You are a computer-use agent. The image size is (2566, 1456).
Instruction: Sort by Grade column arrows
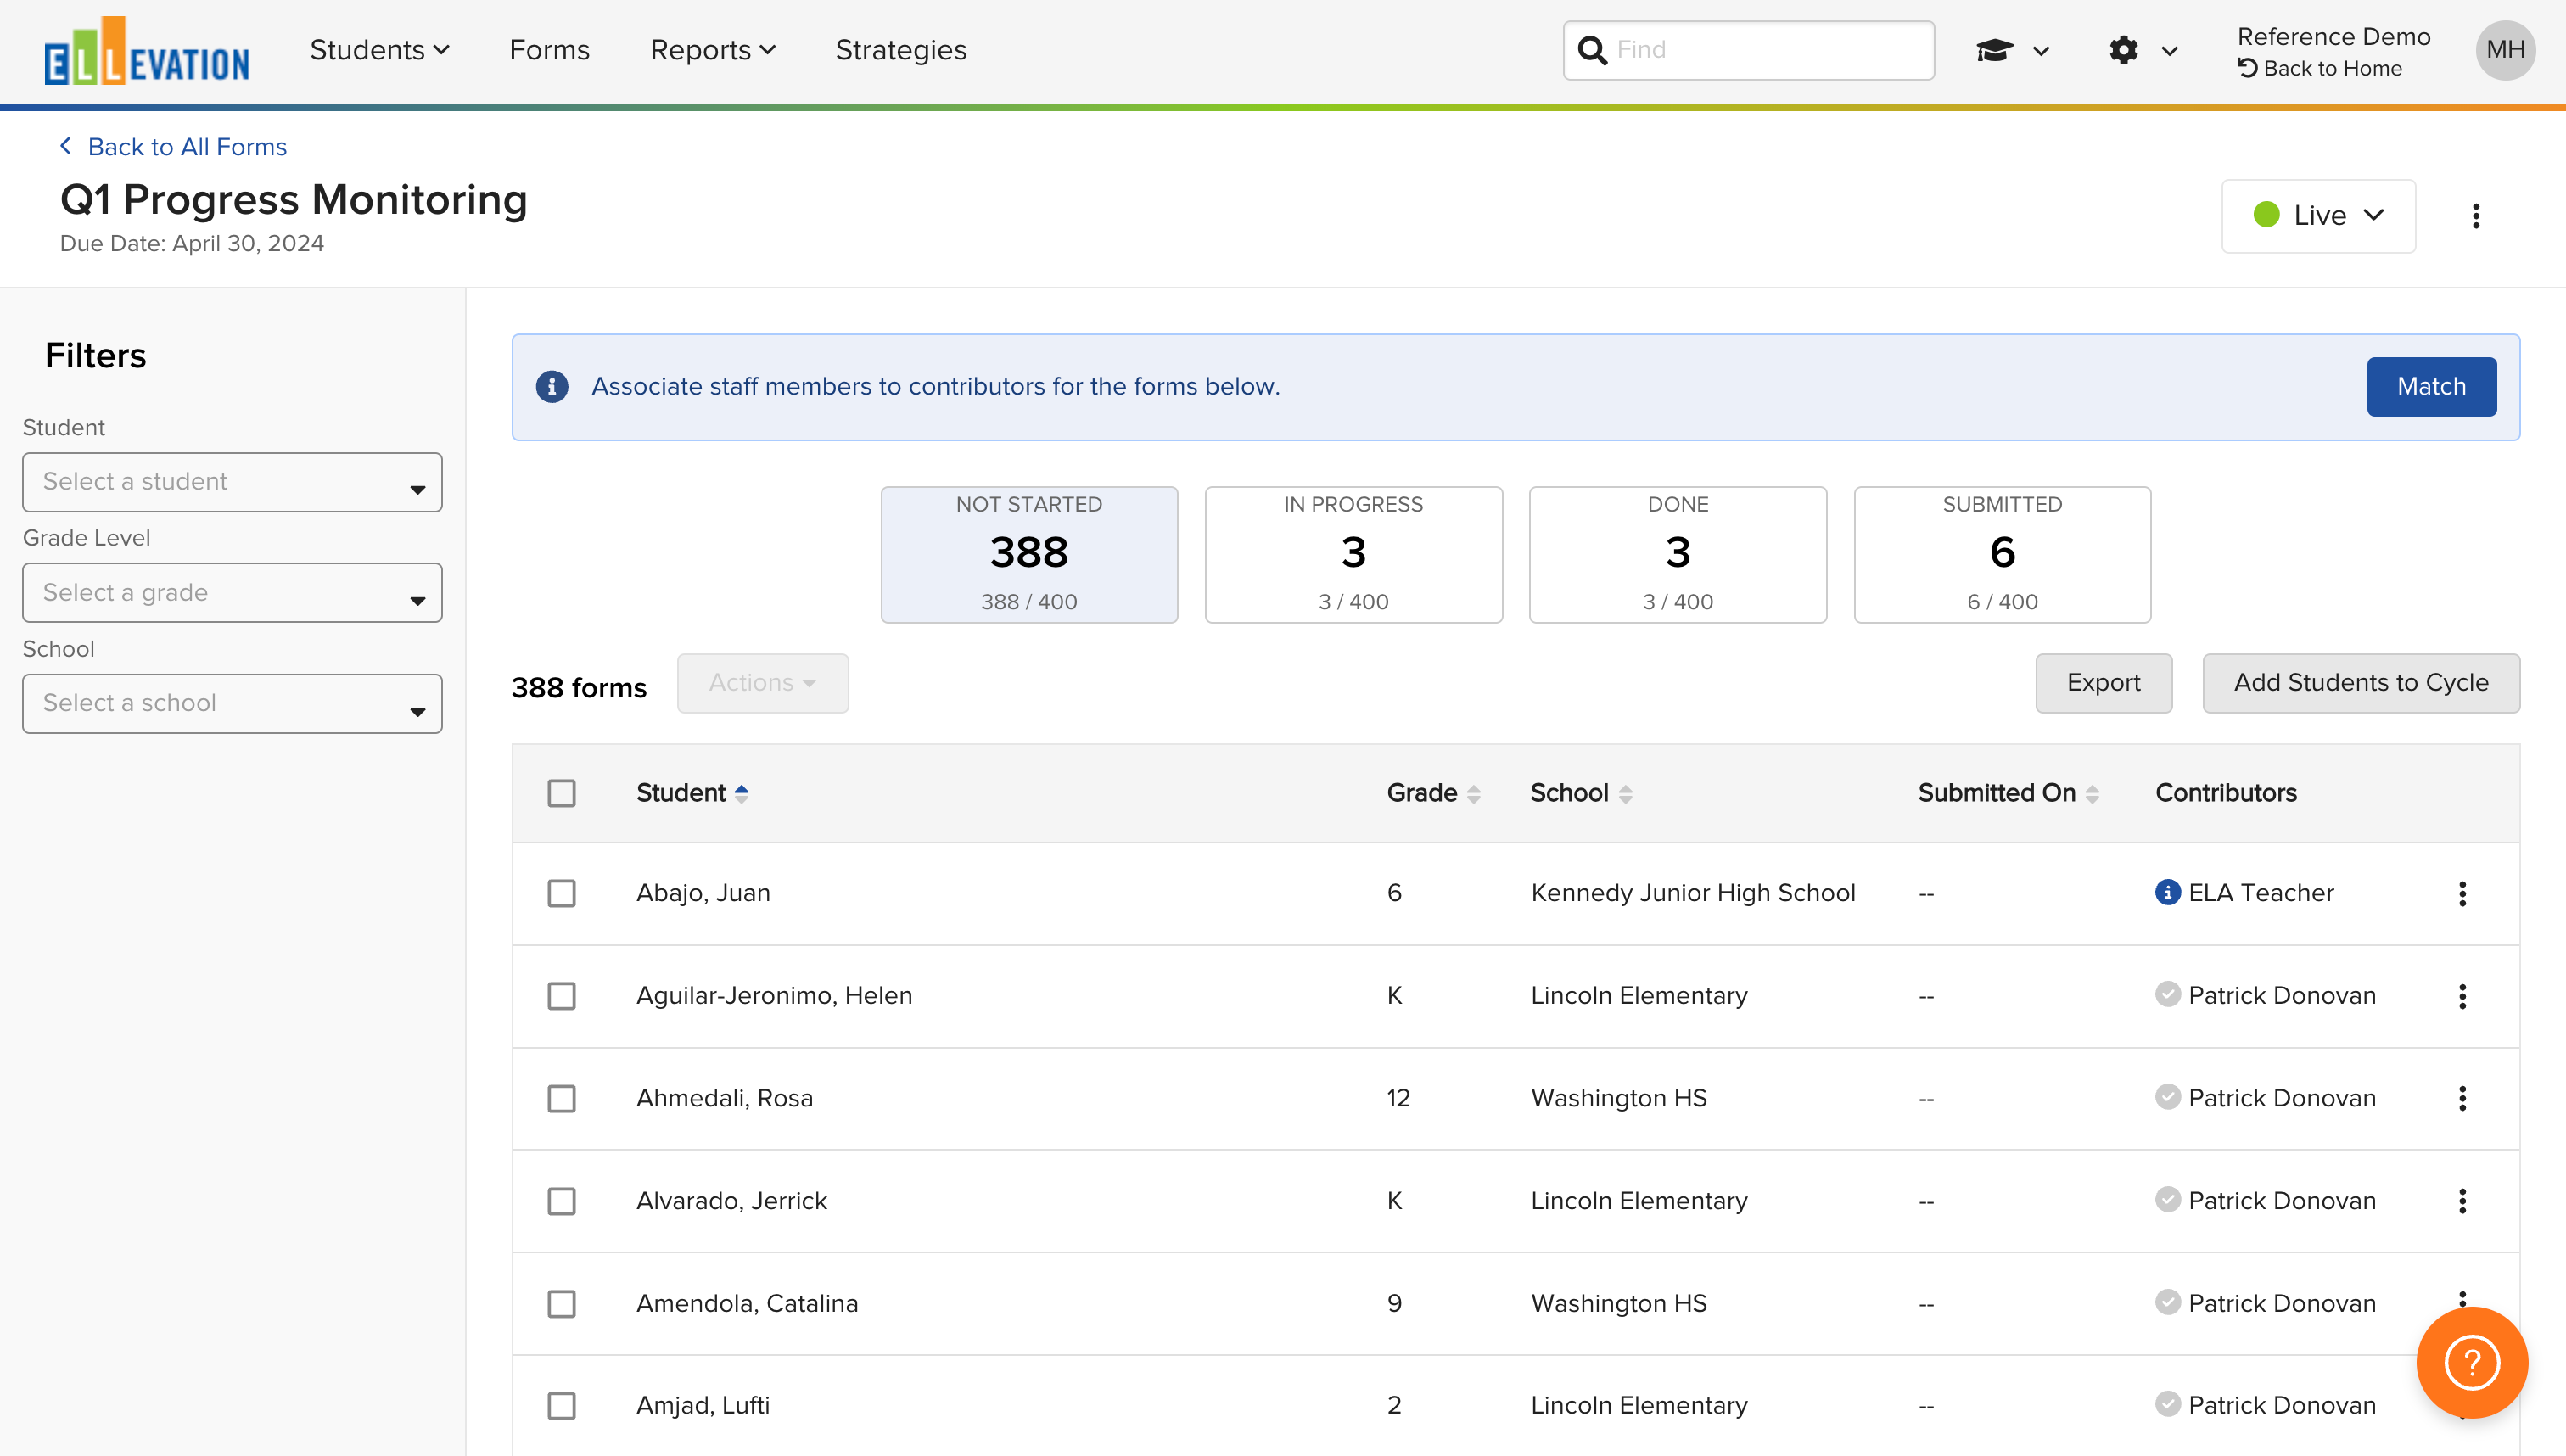[x=1473, y=794]
